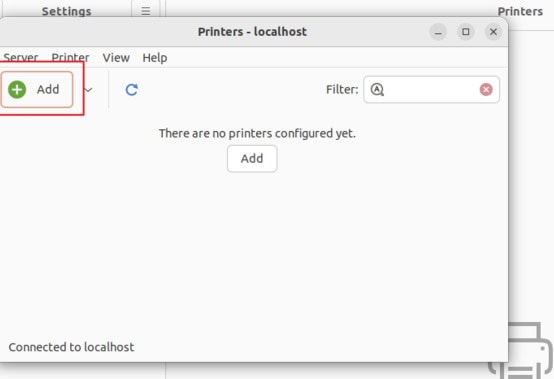The width and height of the screenshot is (554, 379).
Task: Clear the filter with the red X icon
Action: click(x=486, y=89)
